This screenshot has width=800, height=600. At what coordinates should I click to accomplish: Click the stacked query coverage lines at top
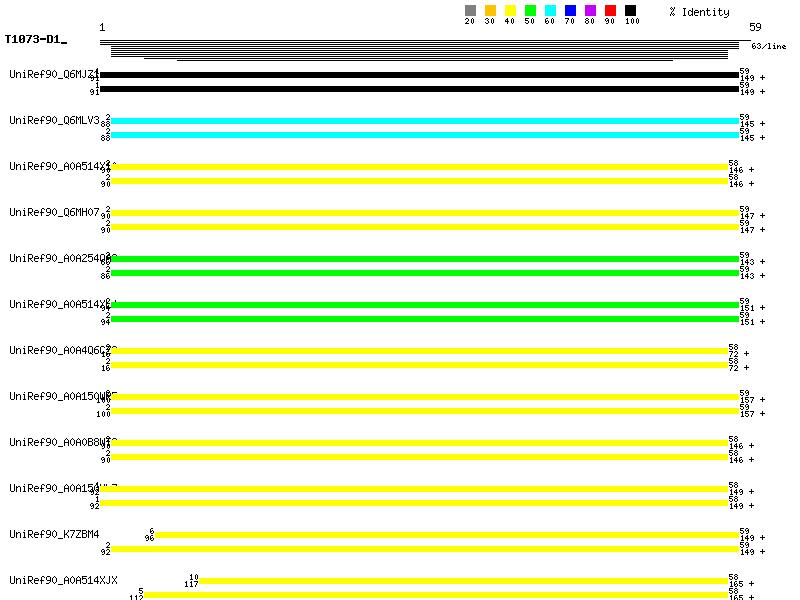pyautogui.click(x=420, y=50)
